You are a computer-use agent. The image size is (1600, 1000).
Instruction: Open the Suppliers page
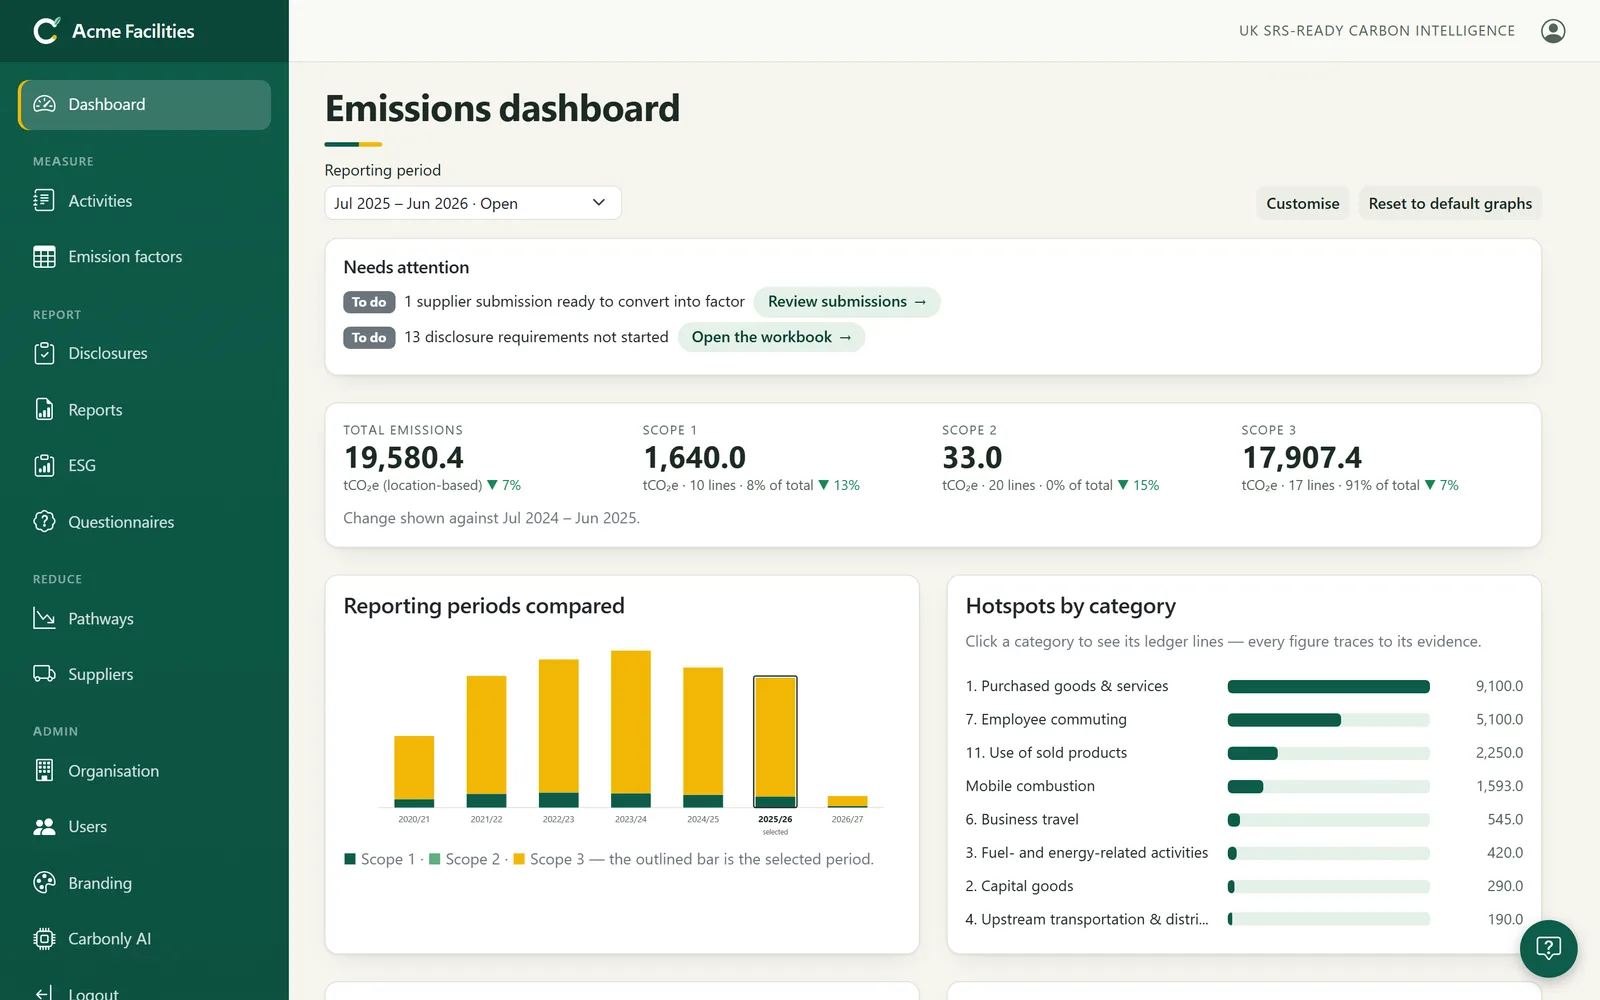pyautogui.click(x=144, y=674)
